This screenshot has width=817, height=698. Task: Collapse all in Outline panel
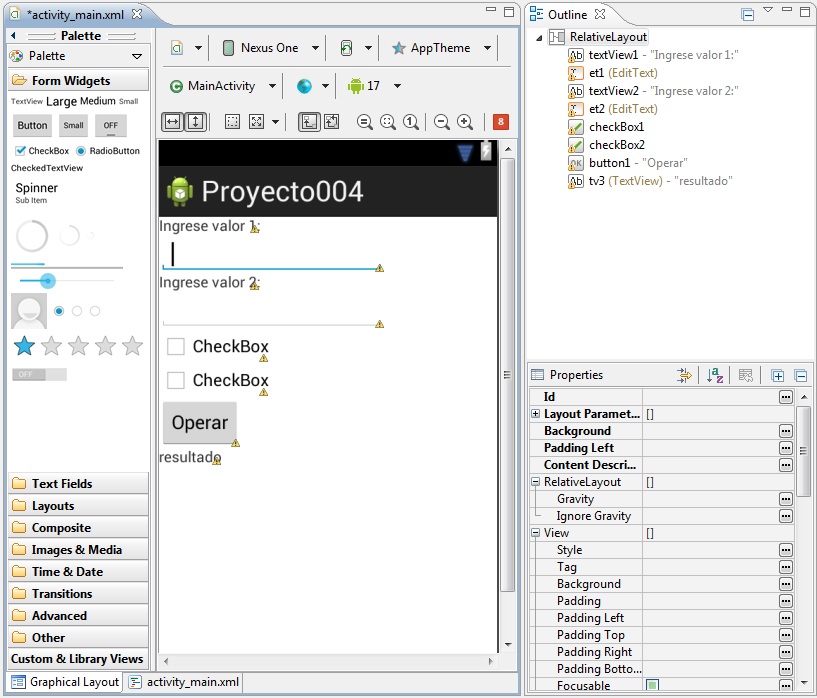click(x=748, y=15)
